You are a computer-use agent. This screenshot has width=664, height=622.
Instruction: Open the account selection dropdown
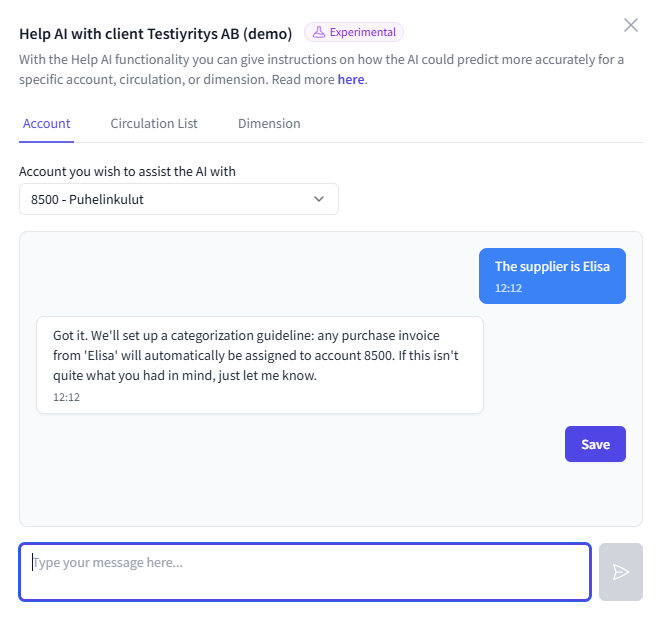pyautogui.click(x=178, y=199)
